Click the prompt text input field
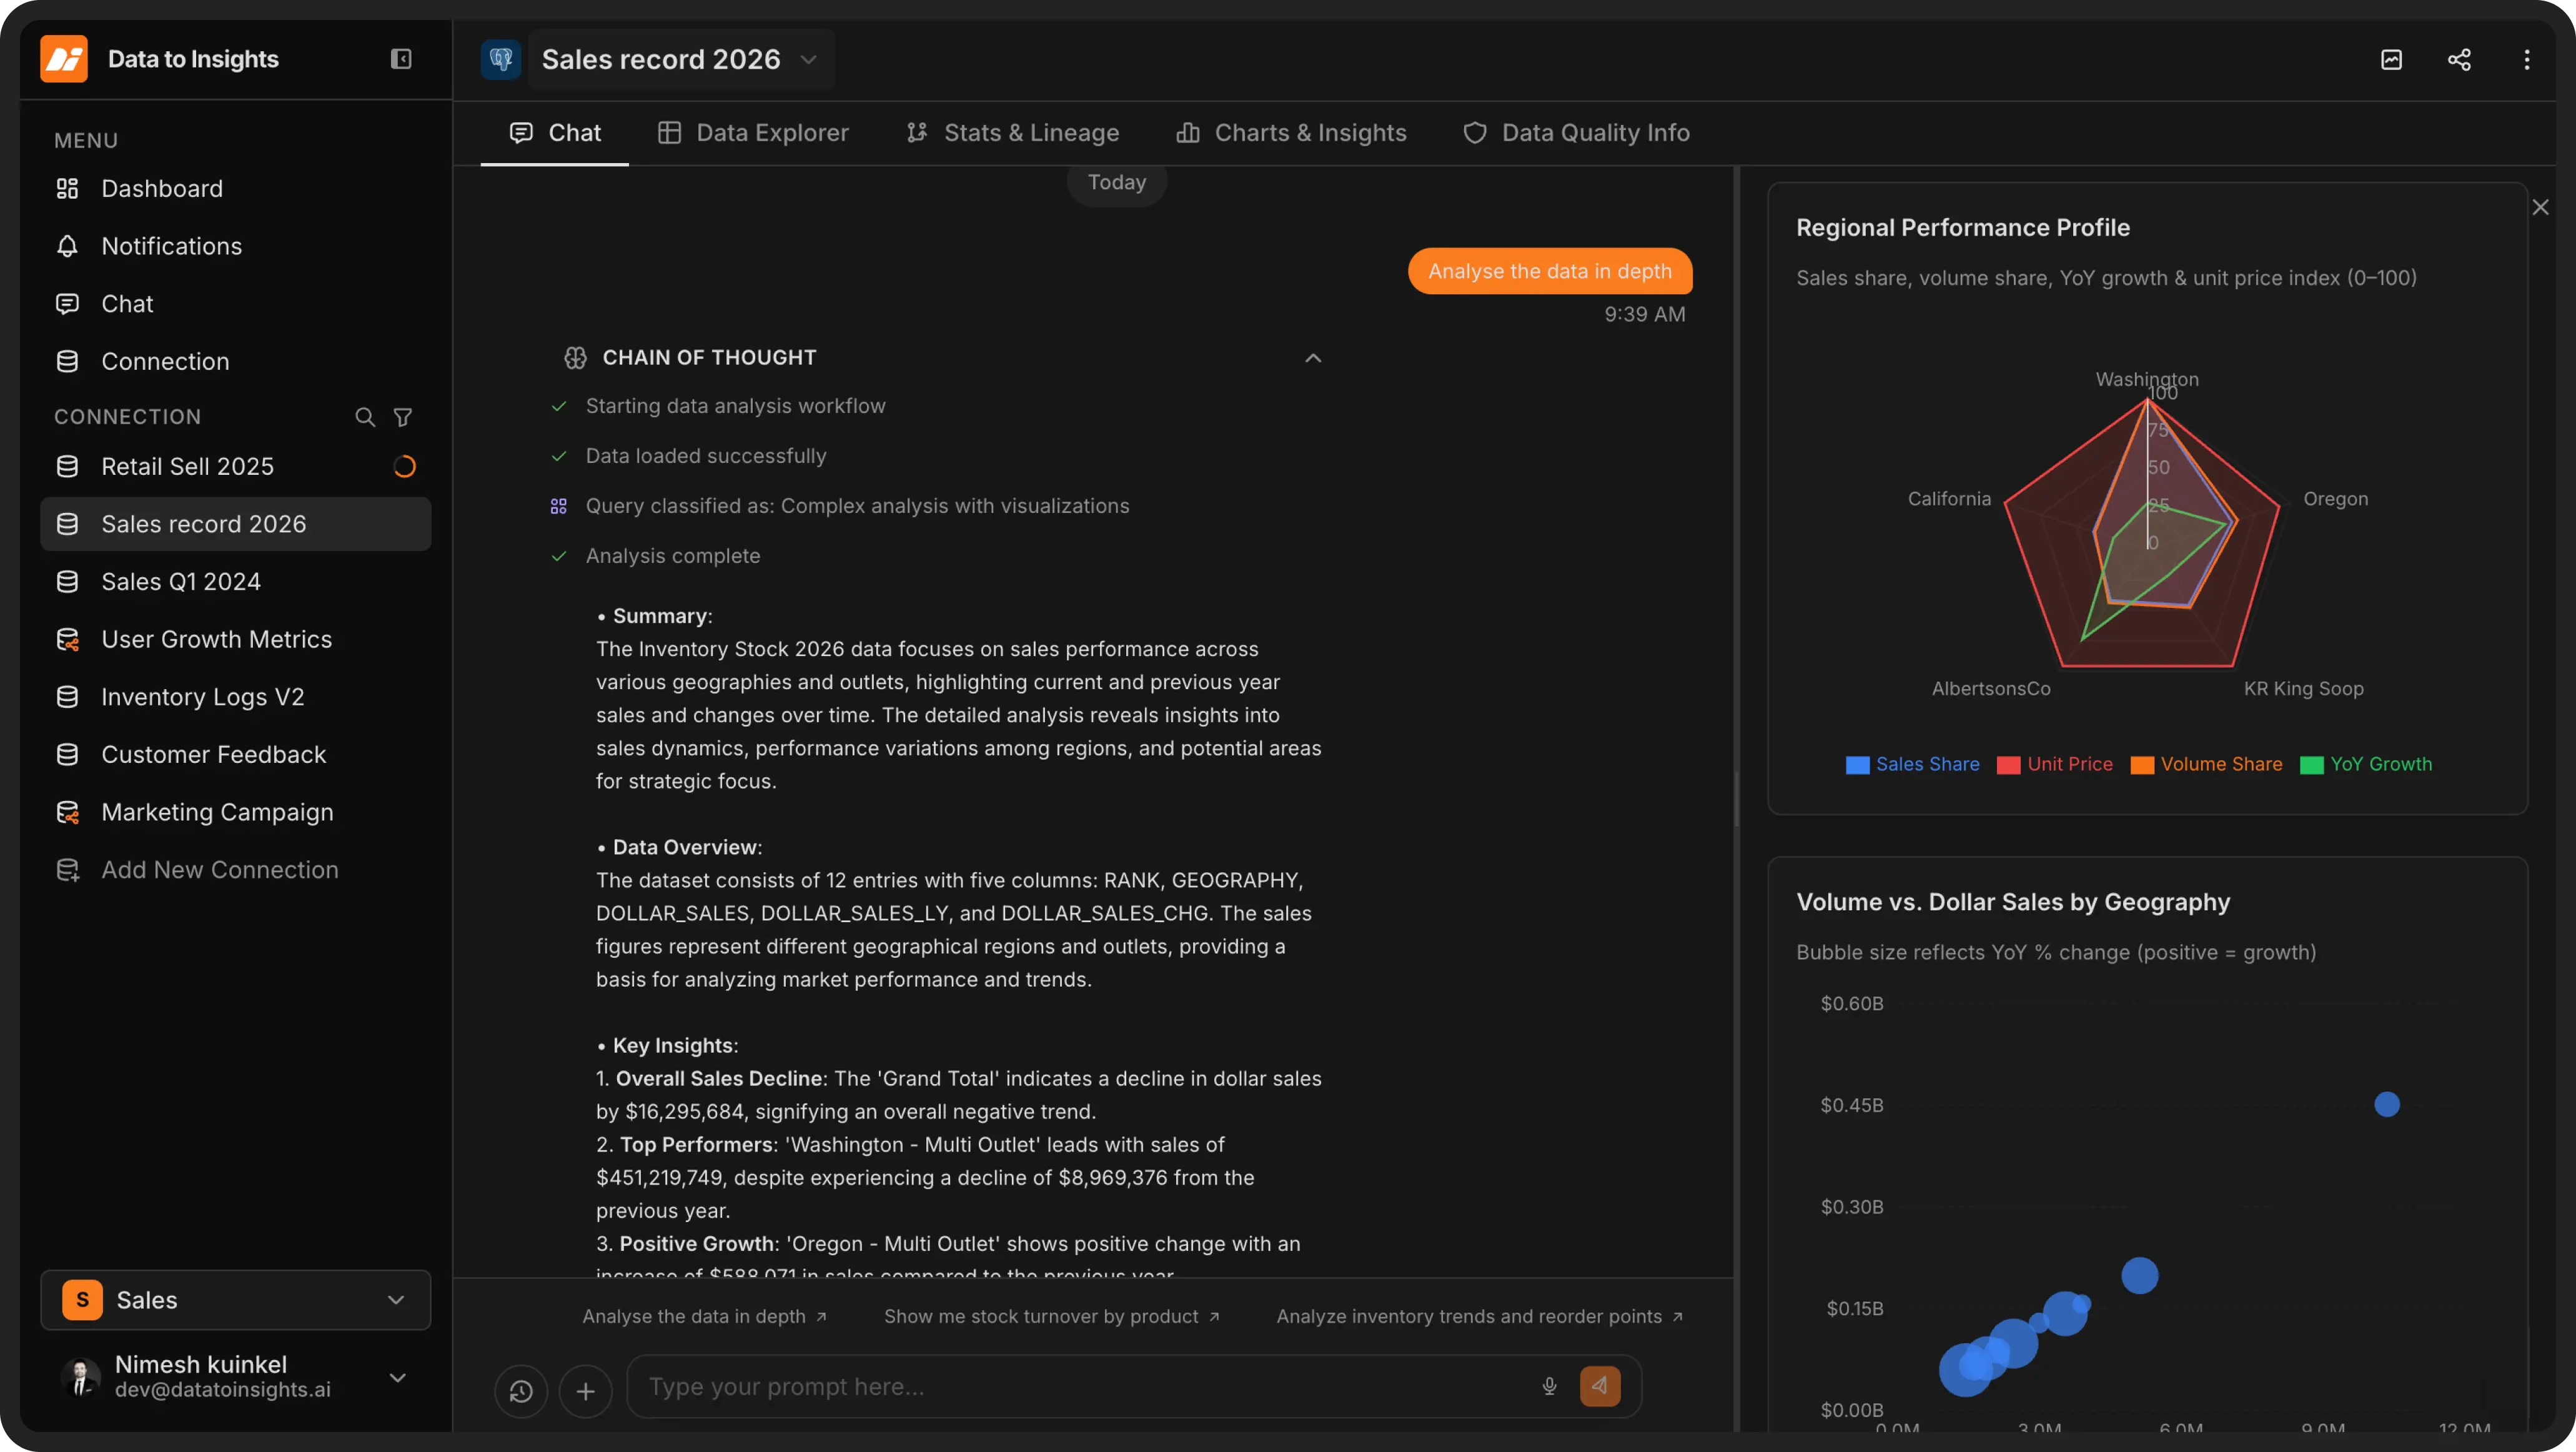The width and height of the screenshot is (2576, 1452). pos(1080,1386)
